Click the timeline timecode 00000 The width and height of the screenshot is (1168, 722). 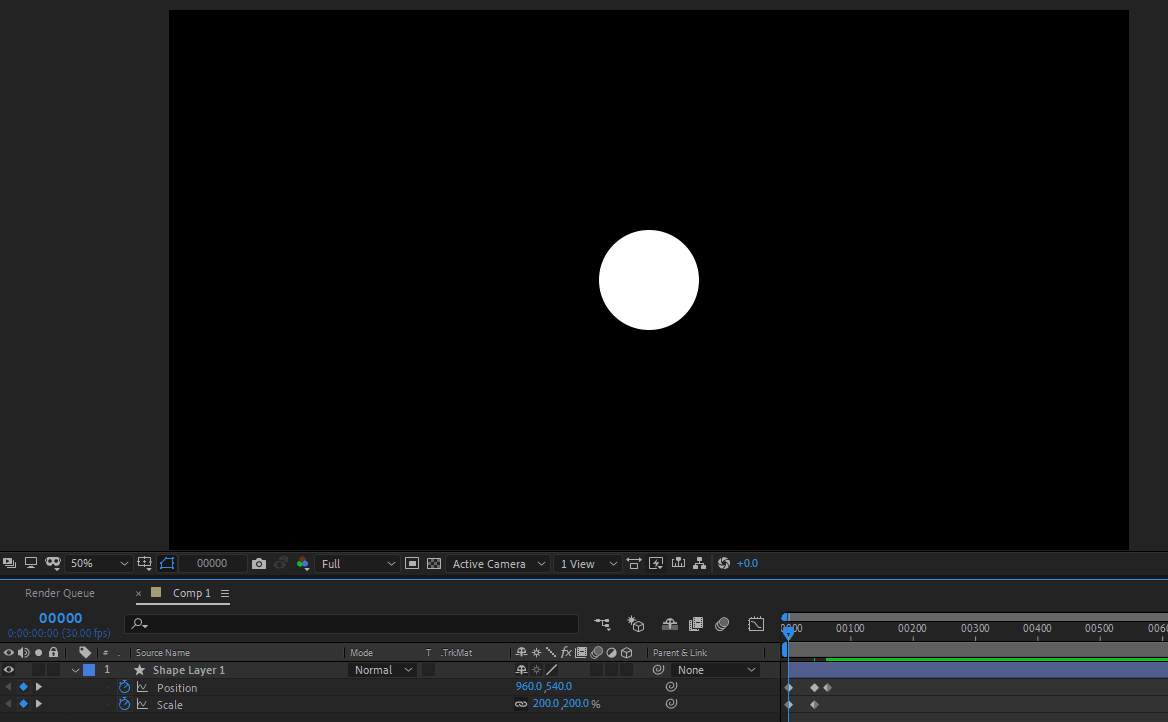click(60, 618)
